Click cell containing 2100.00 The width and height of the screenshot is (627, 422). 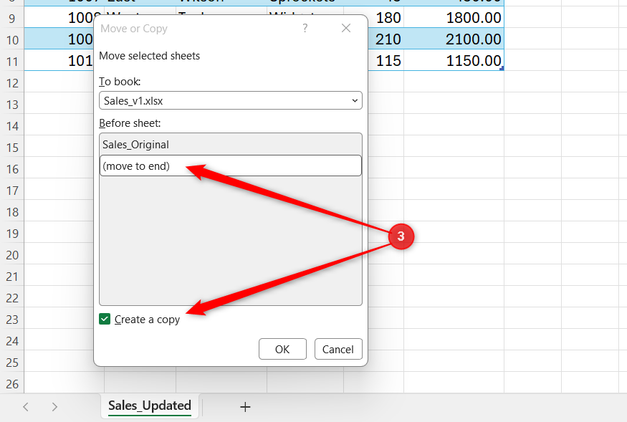[x=454, y=39]
